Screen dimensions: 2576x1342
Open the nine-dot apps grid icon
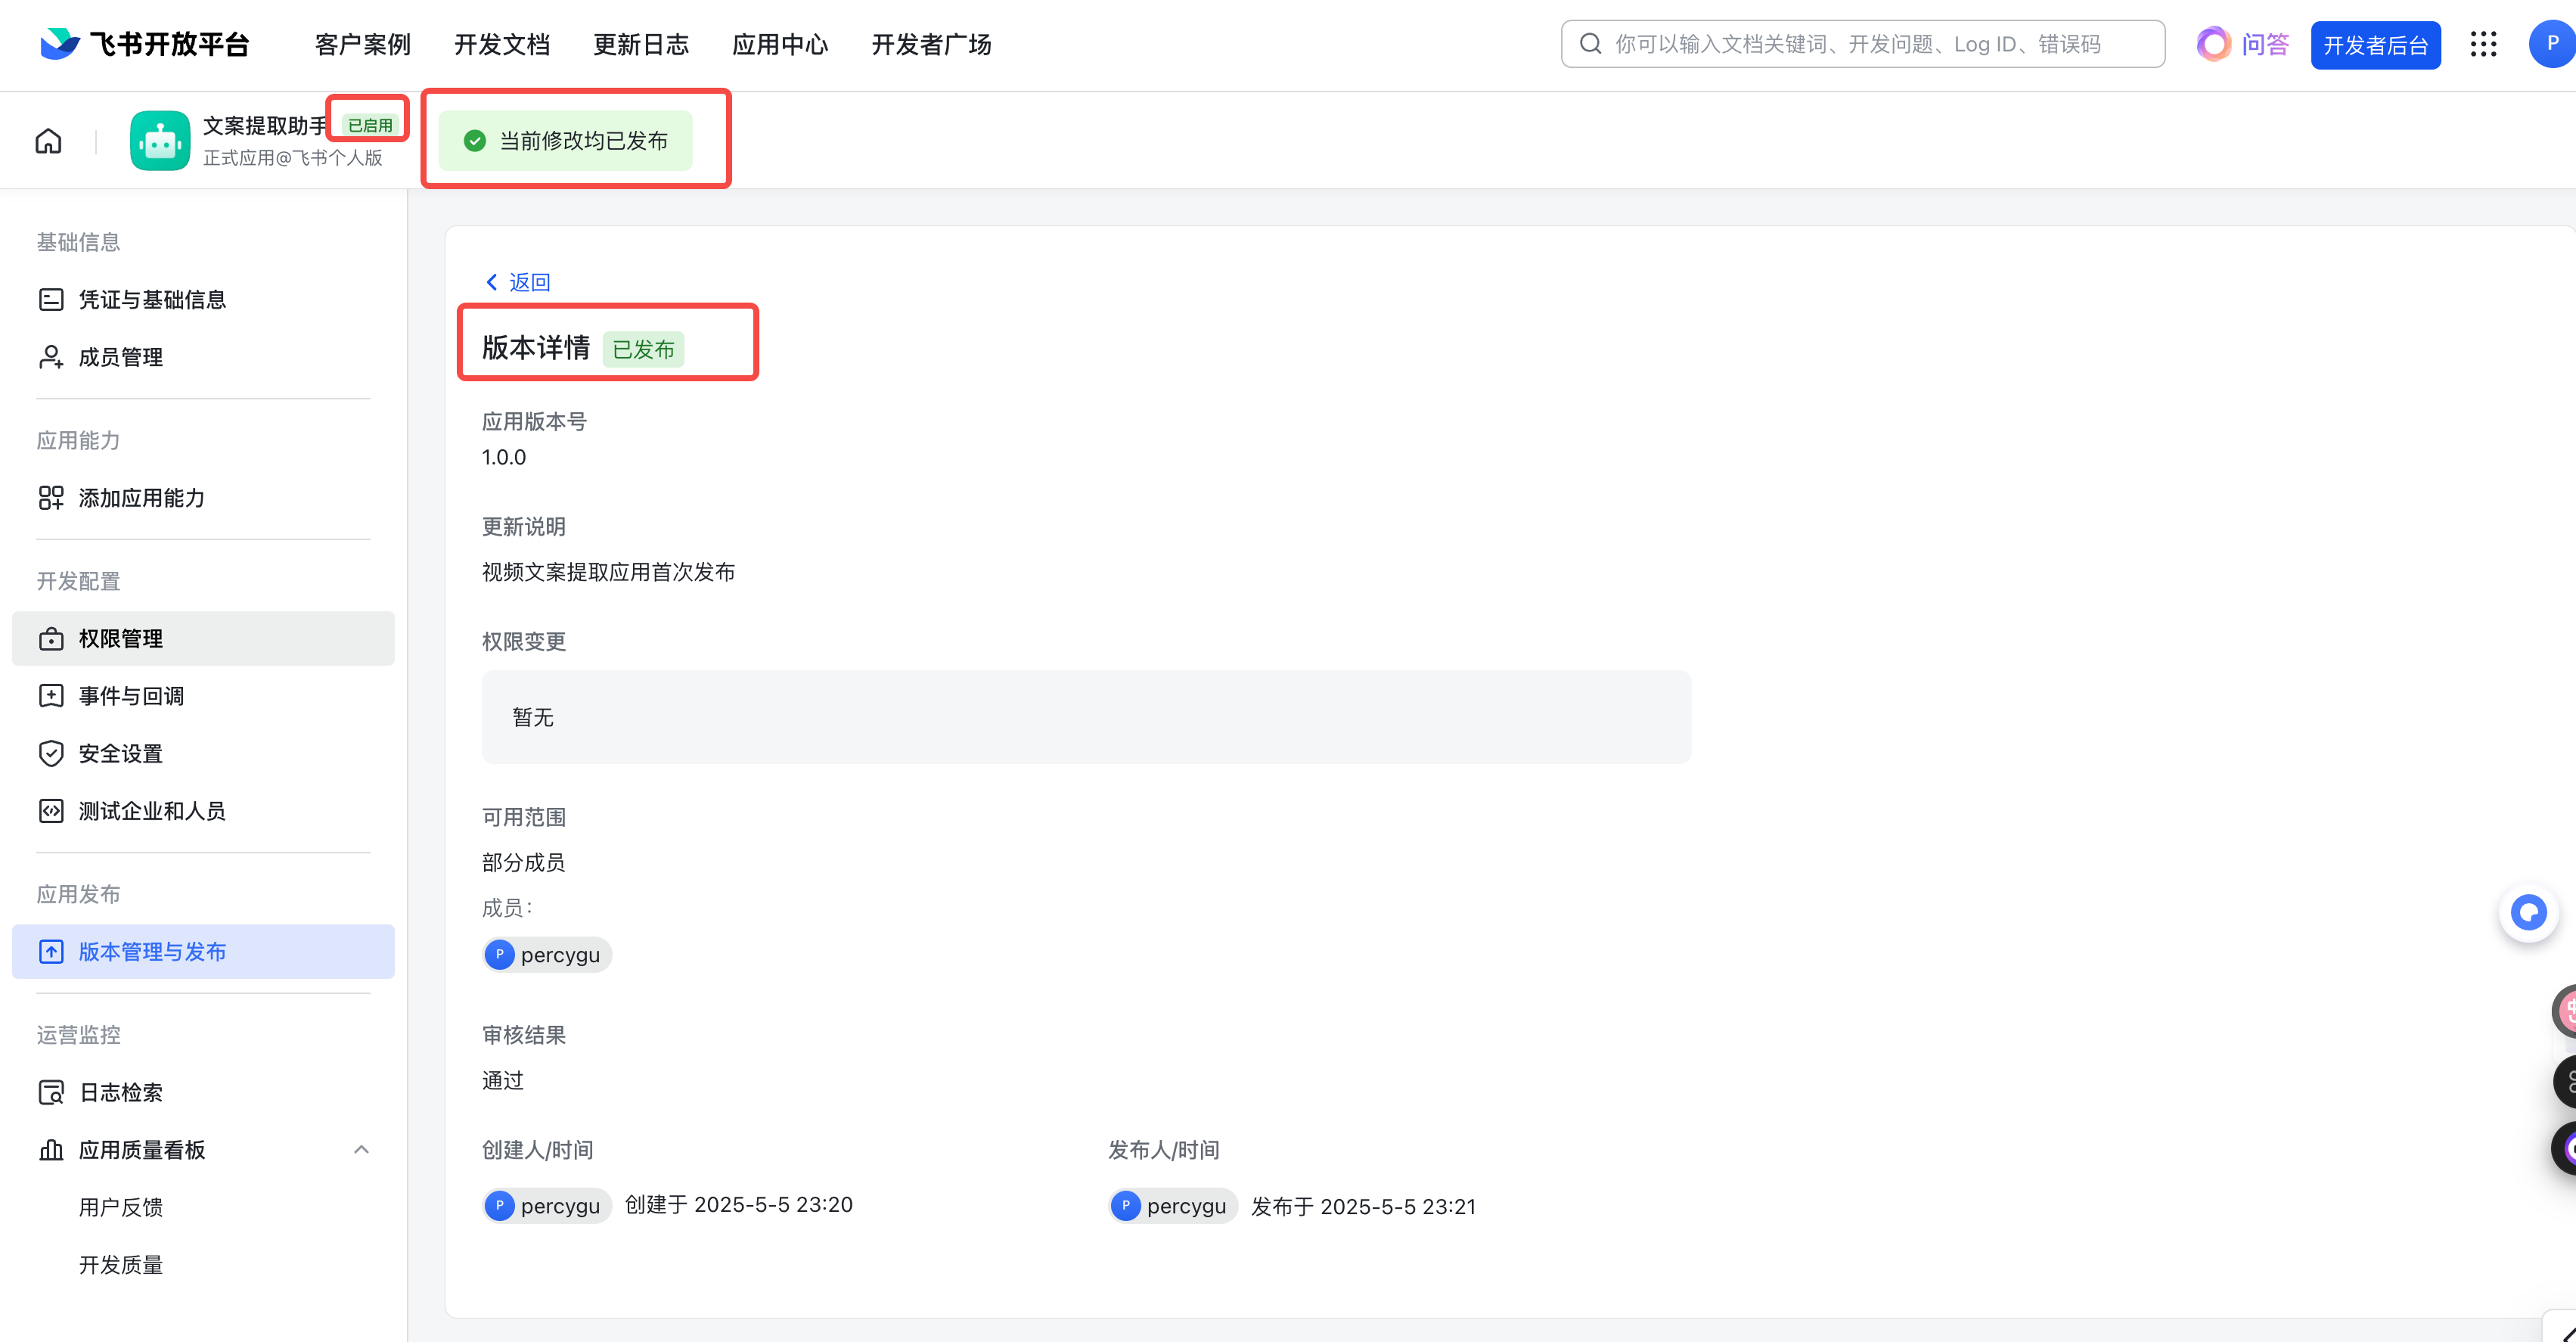pyautogui.click(x=2483, y=44)
